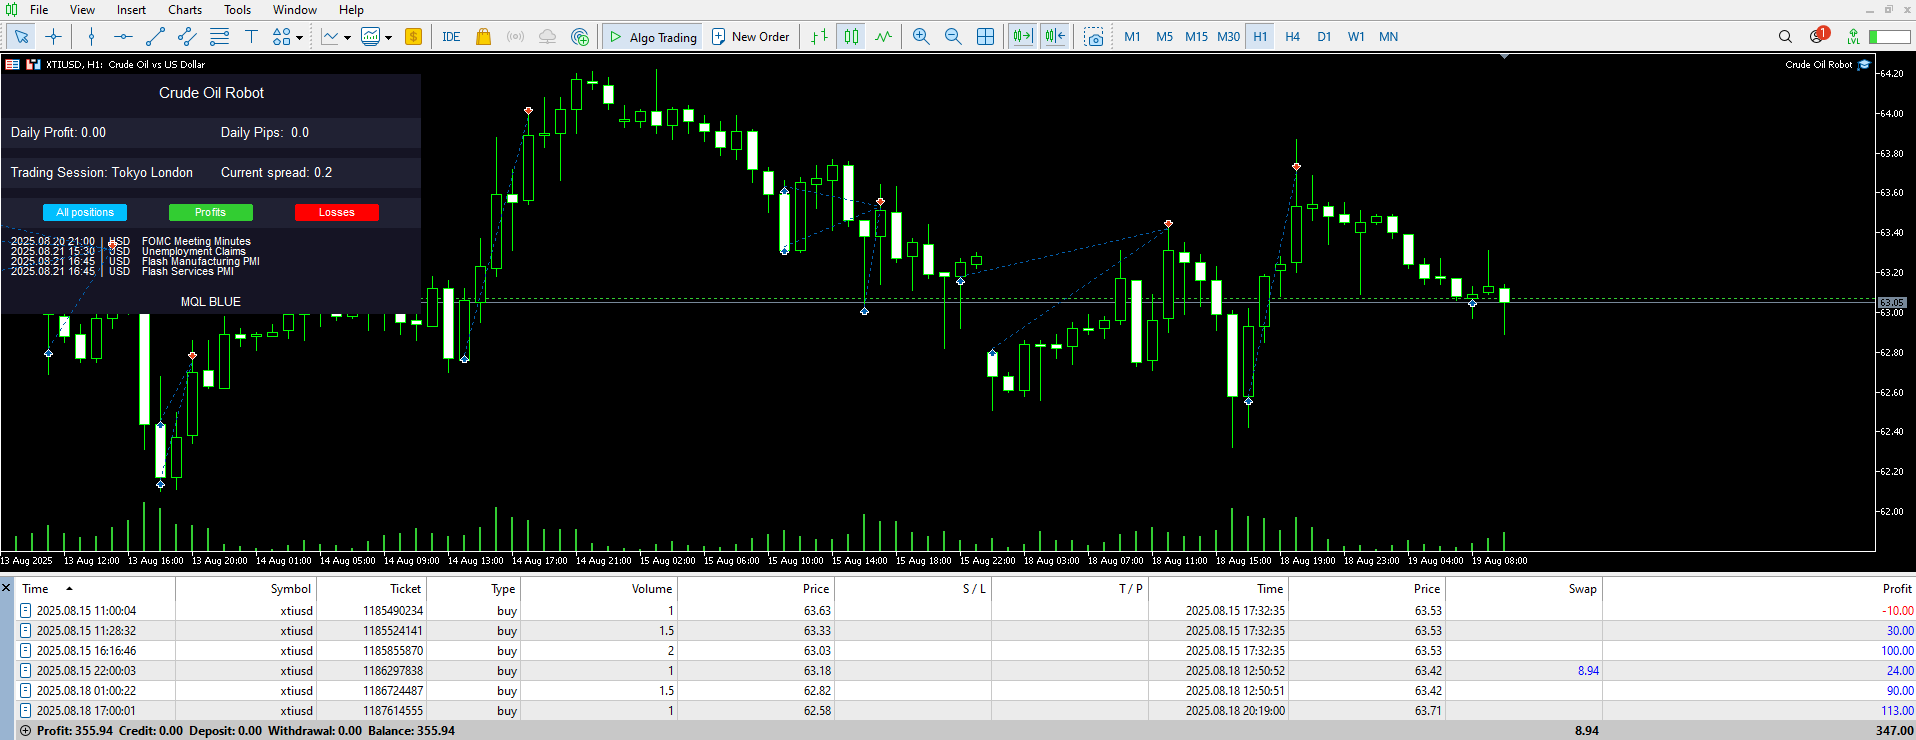The width and height of the screenshot is (1916, 740).
Task: Open the shapes objects tool
Action: pyautogui.click(x=282, y=37)
